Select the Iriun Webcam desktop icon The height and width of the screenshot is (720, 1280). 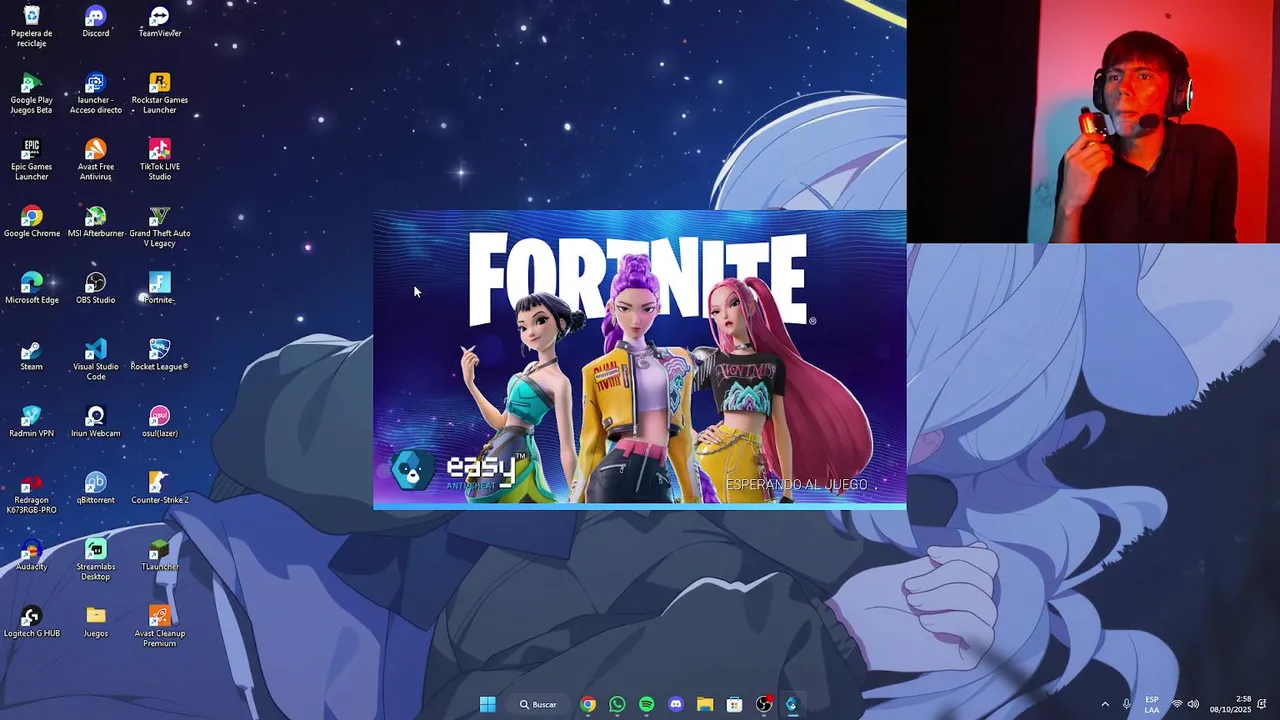click(x=95, y=422)
